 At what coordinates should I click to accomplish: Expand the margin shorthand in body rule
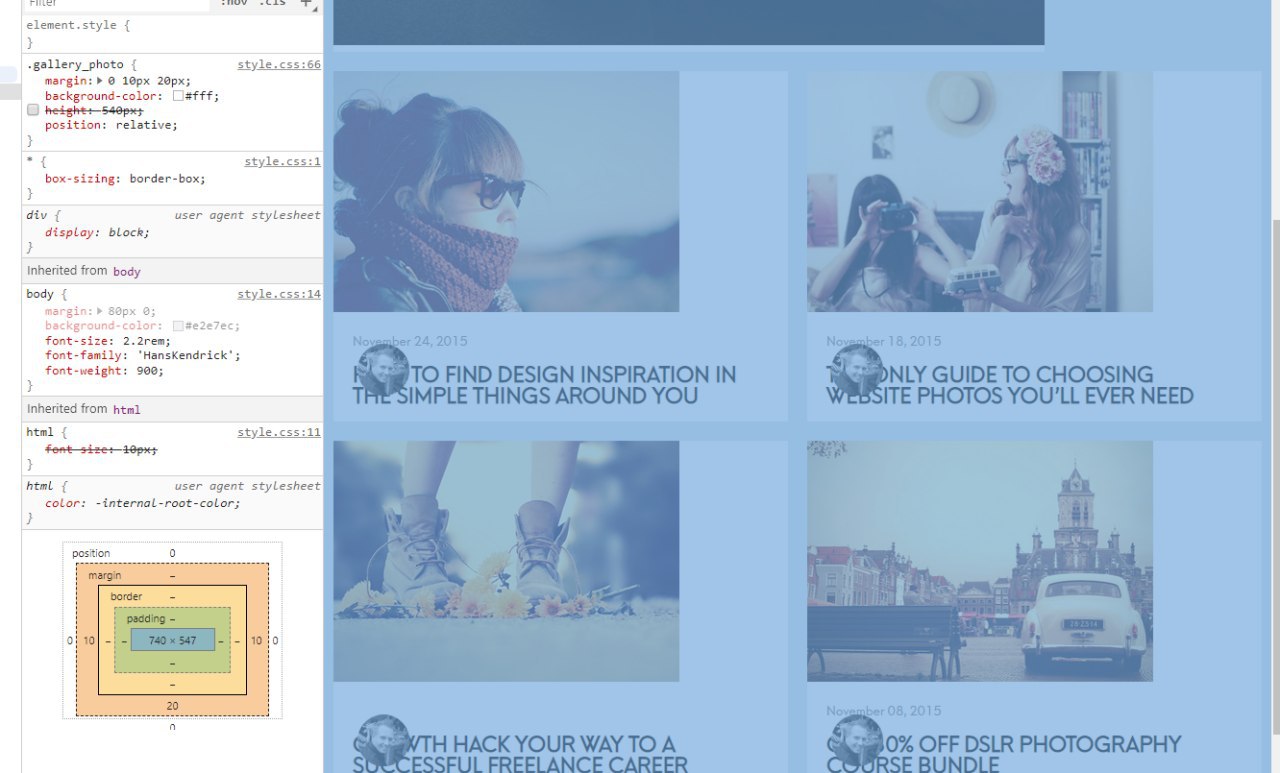(99, 311)
